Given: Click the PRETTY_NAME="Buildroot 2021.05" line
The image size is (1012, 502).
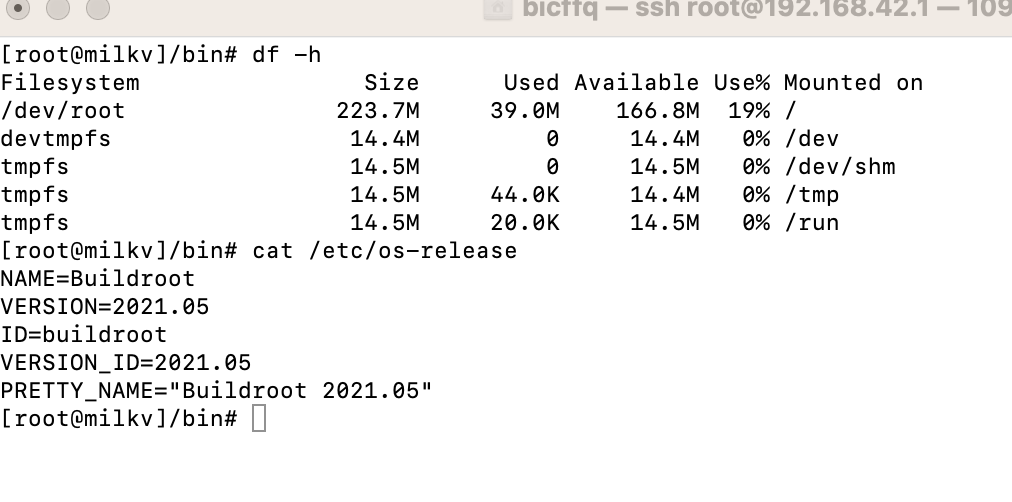Looking at the screenshot, I should pos(216,390).
